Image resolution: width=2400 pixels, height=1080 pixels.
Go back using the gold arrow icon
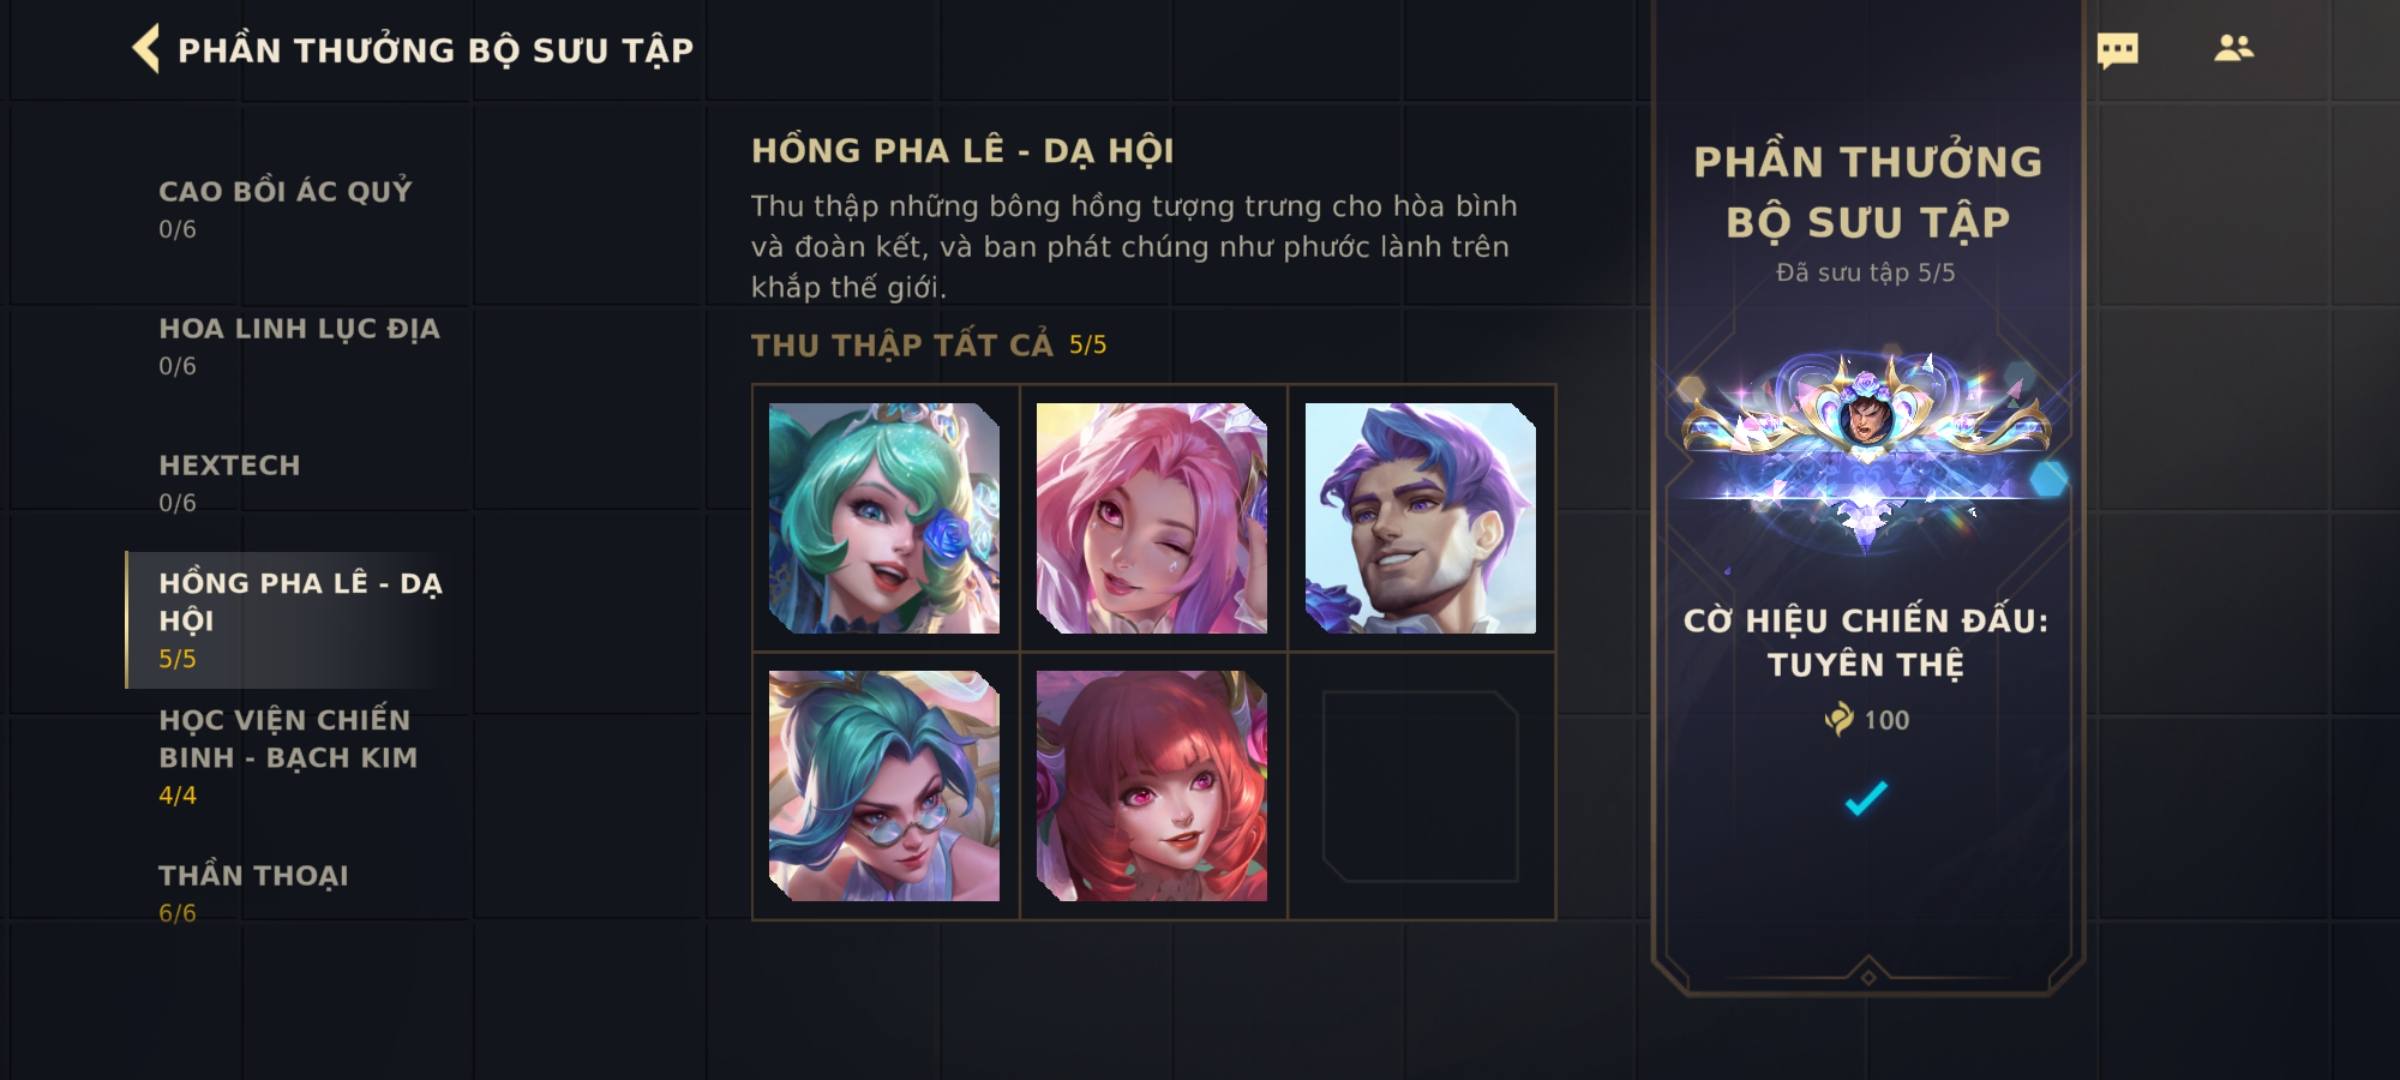coord(146,49)
